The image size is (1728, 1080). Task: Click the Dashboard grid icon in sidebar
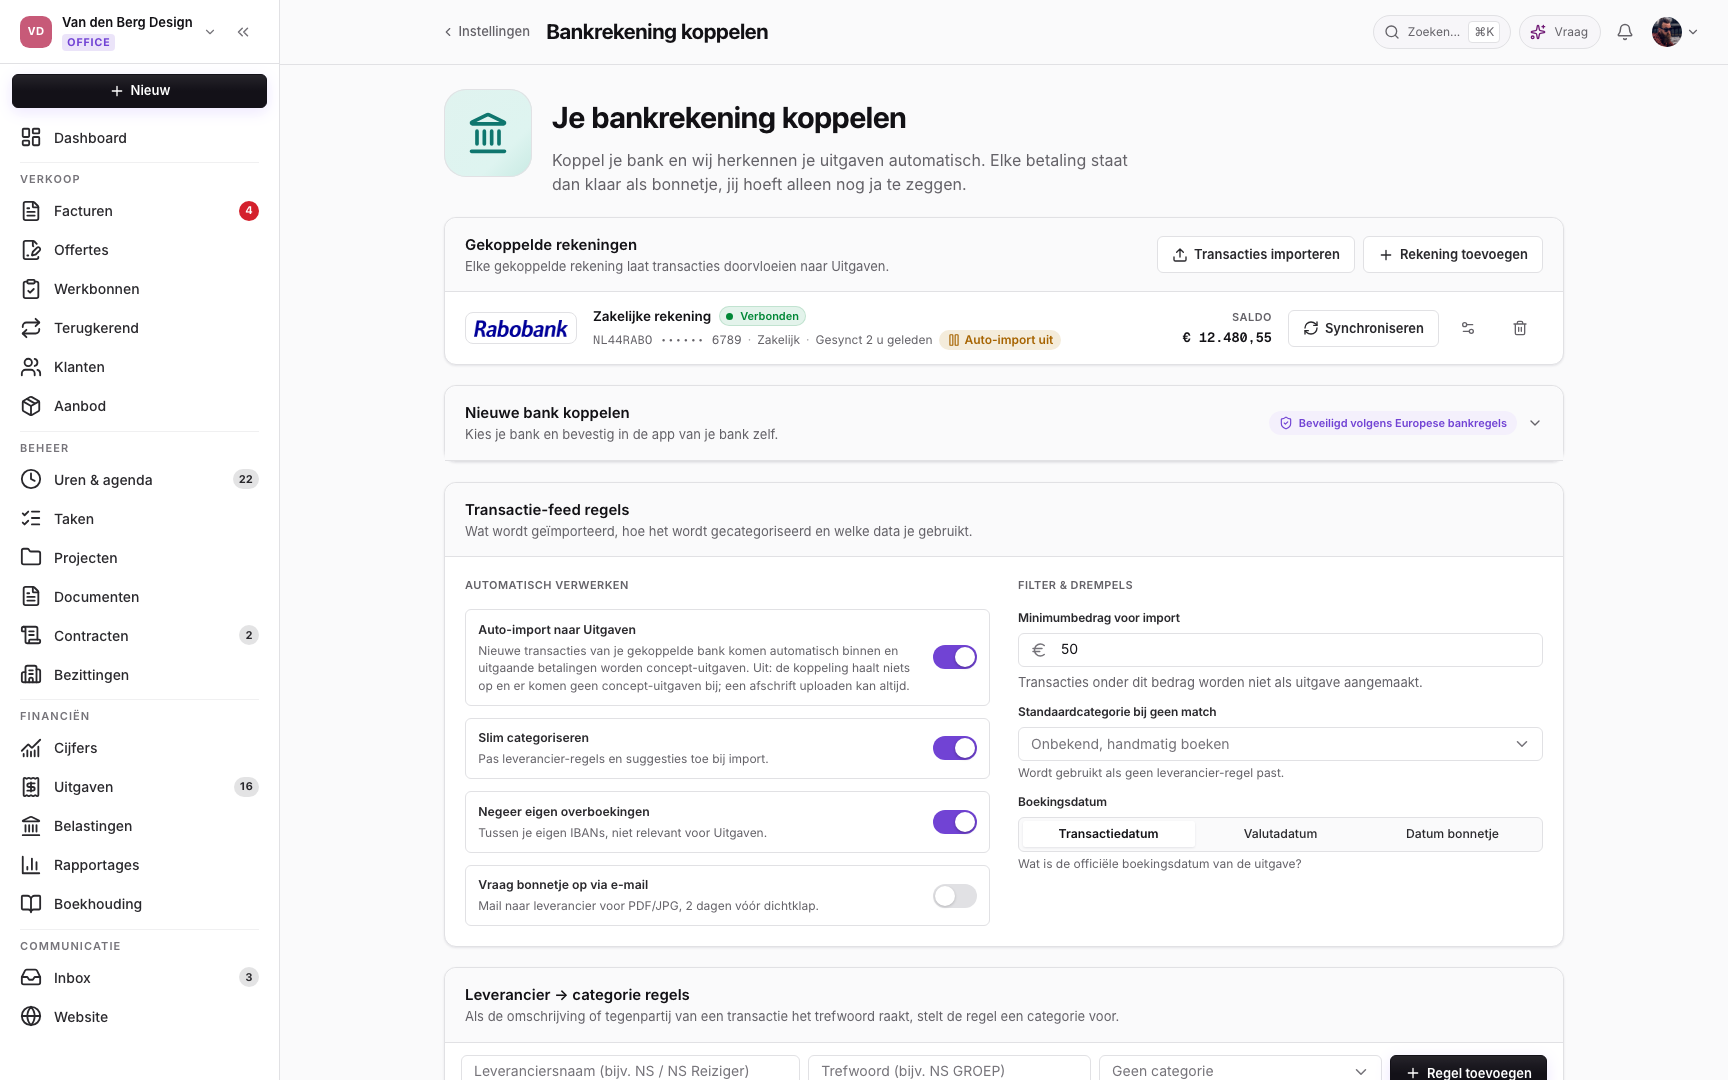point(31,137)
